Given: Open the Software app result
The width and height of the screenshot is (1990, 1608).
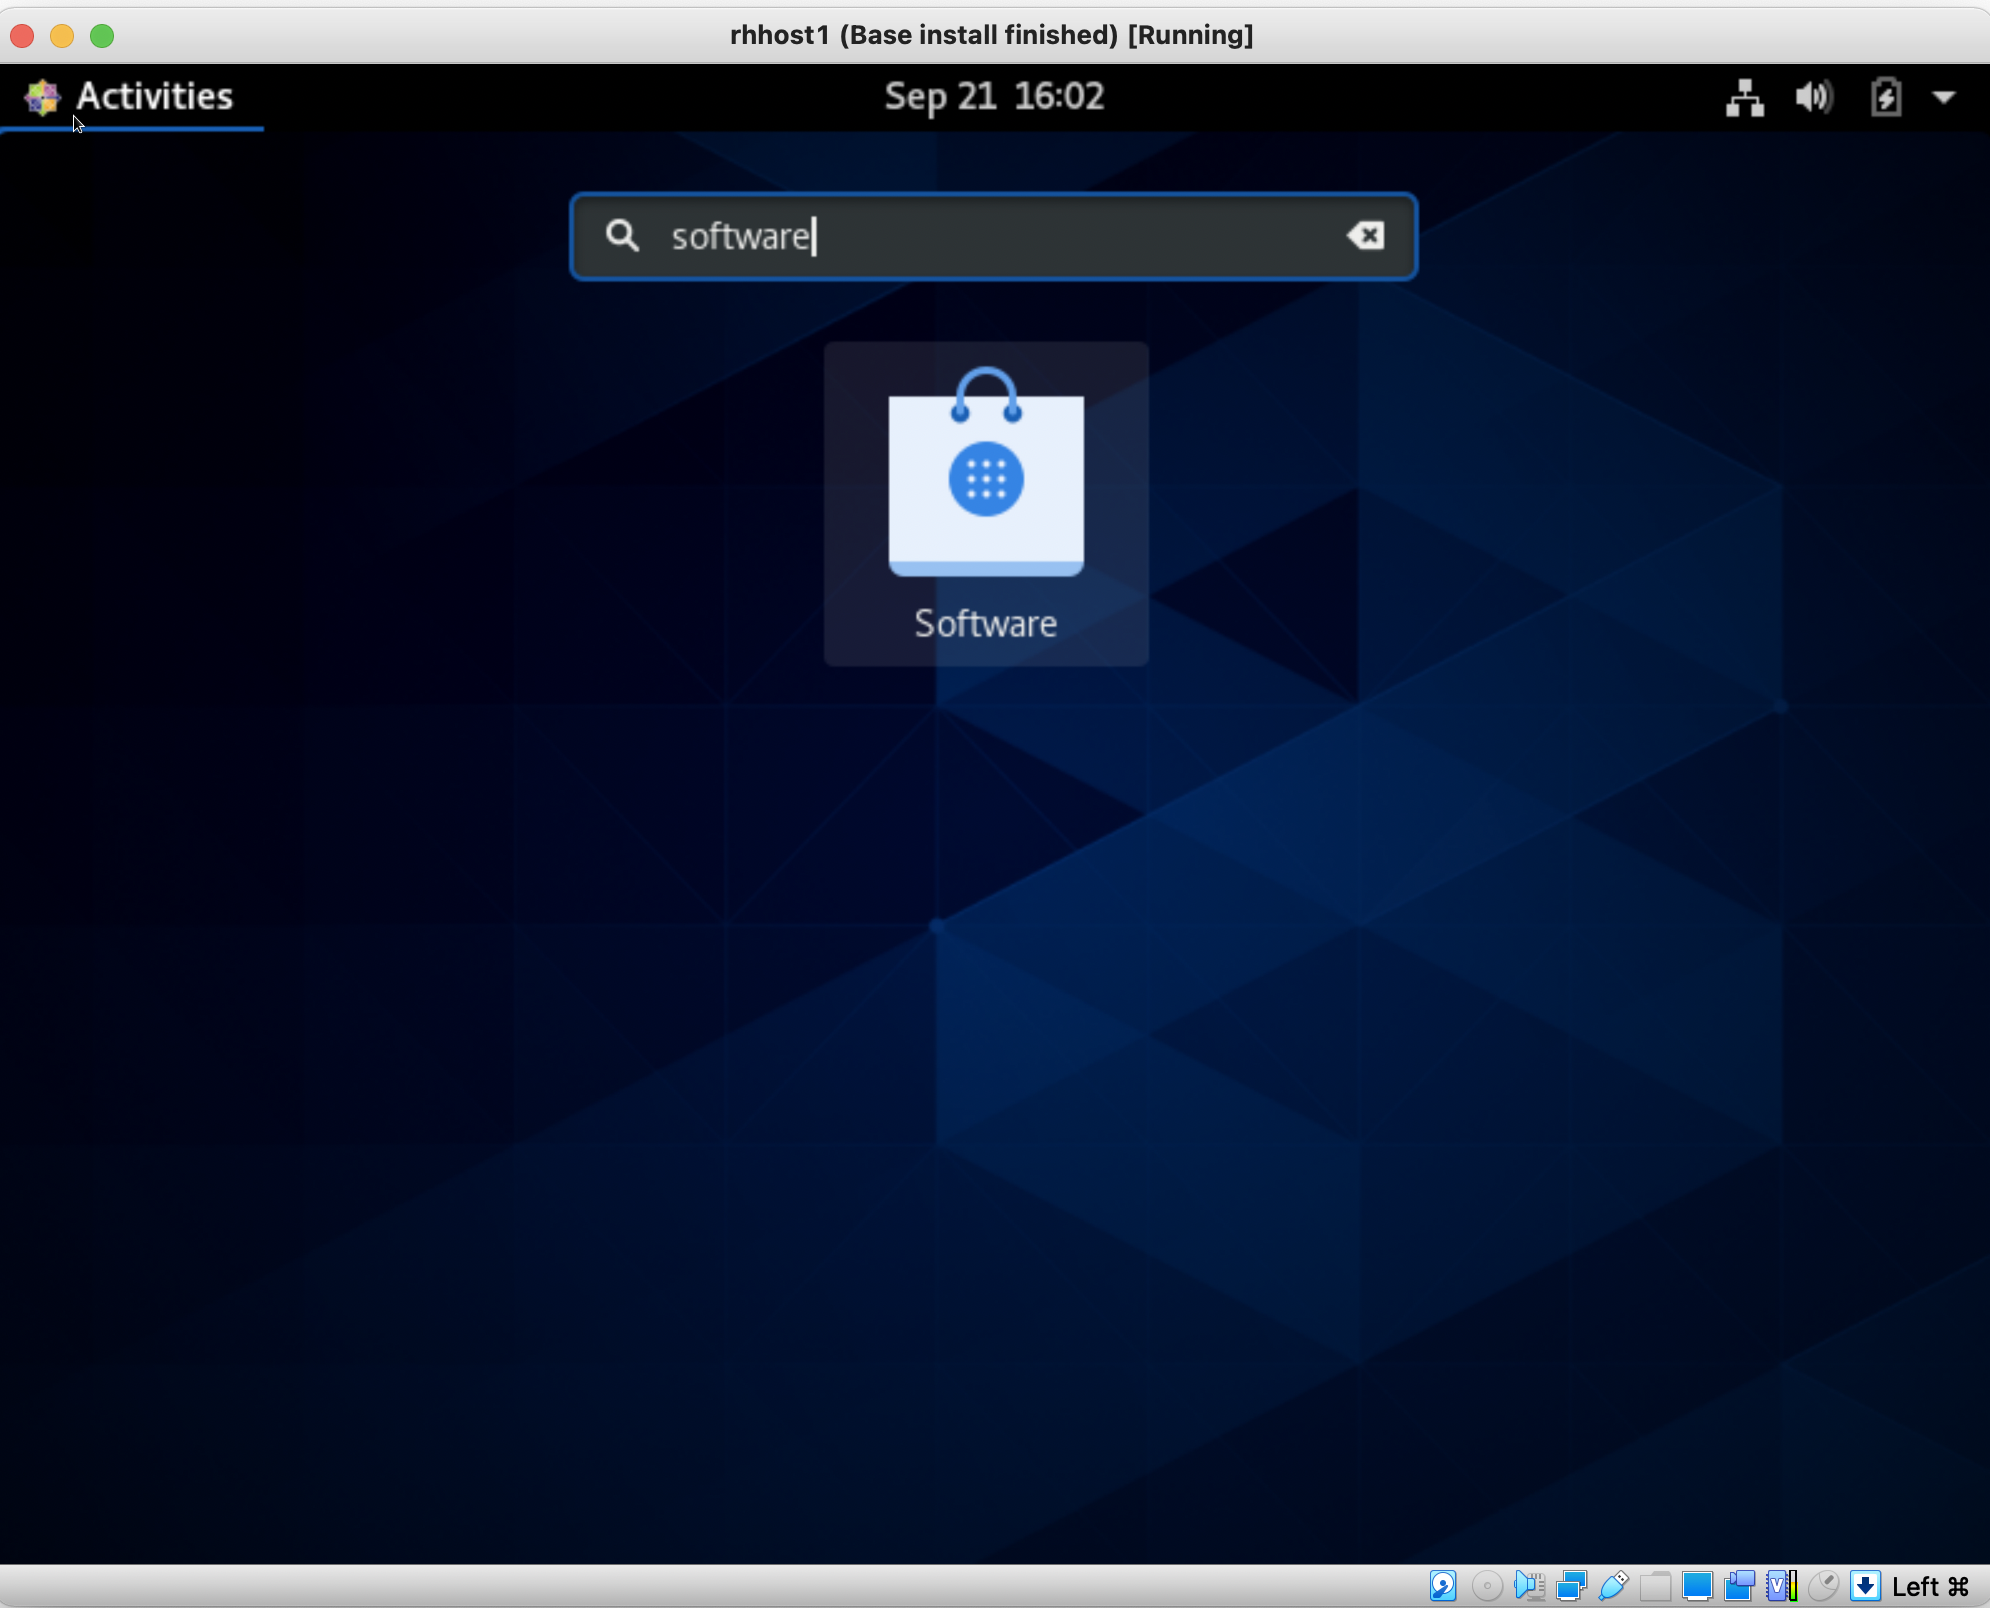Looking at the screenshot, I should point(986,504).
